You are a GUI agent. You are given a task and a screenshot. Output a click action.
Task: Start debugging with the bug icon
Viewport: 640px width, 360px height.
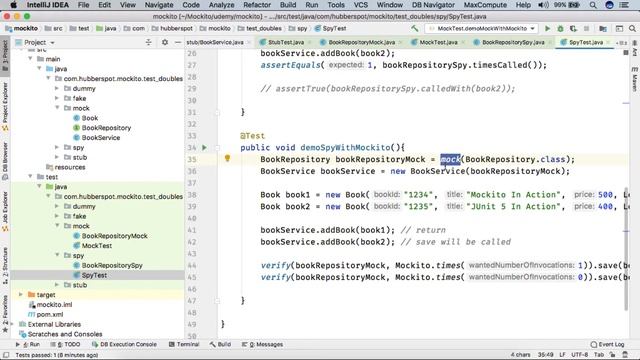tap(560, 29)
